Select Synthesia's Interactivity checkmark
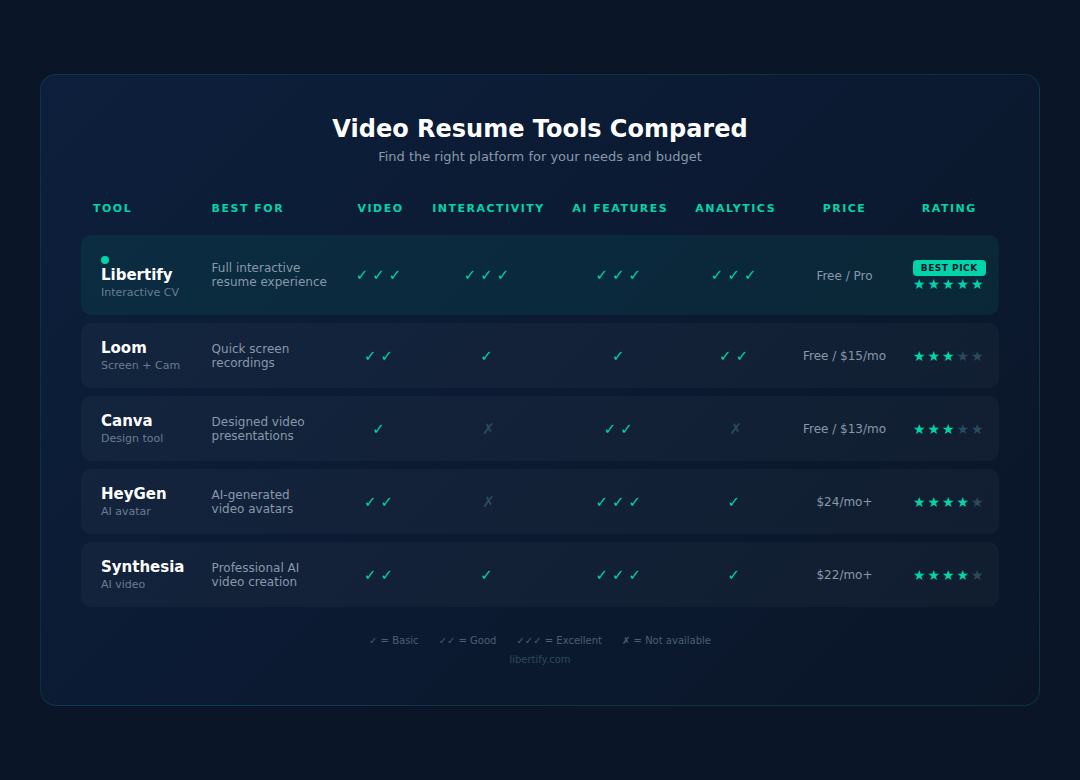This screenshot has width=1080, height=780. (486, 574)
